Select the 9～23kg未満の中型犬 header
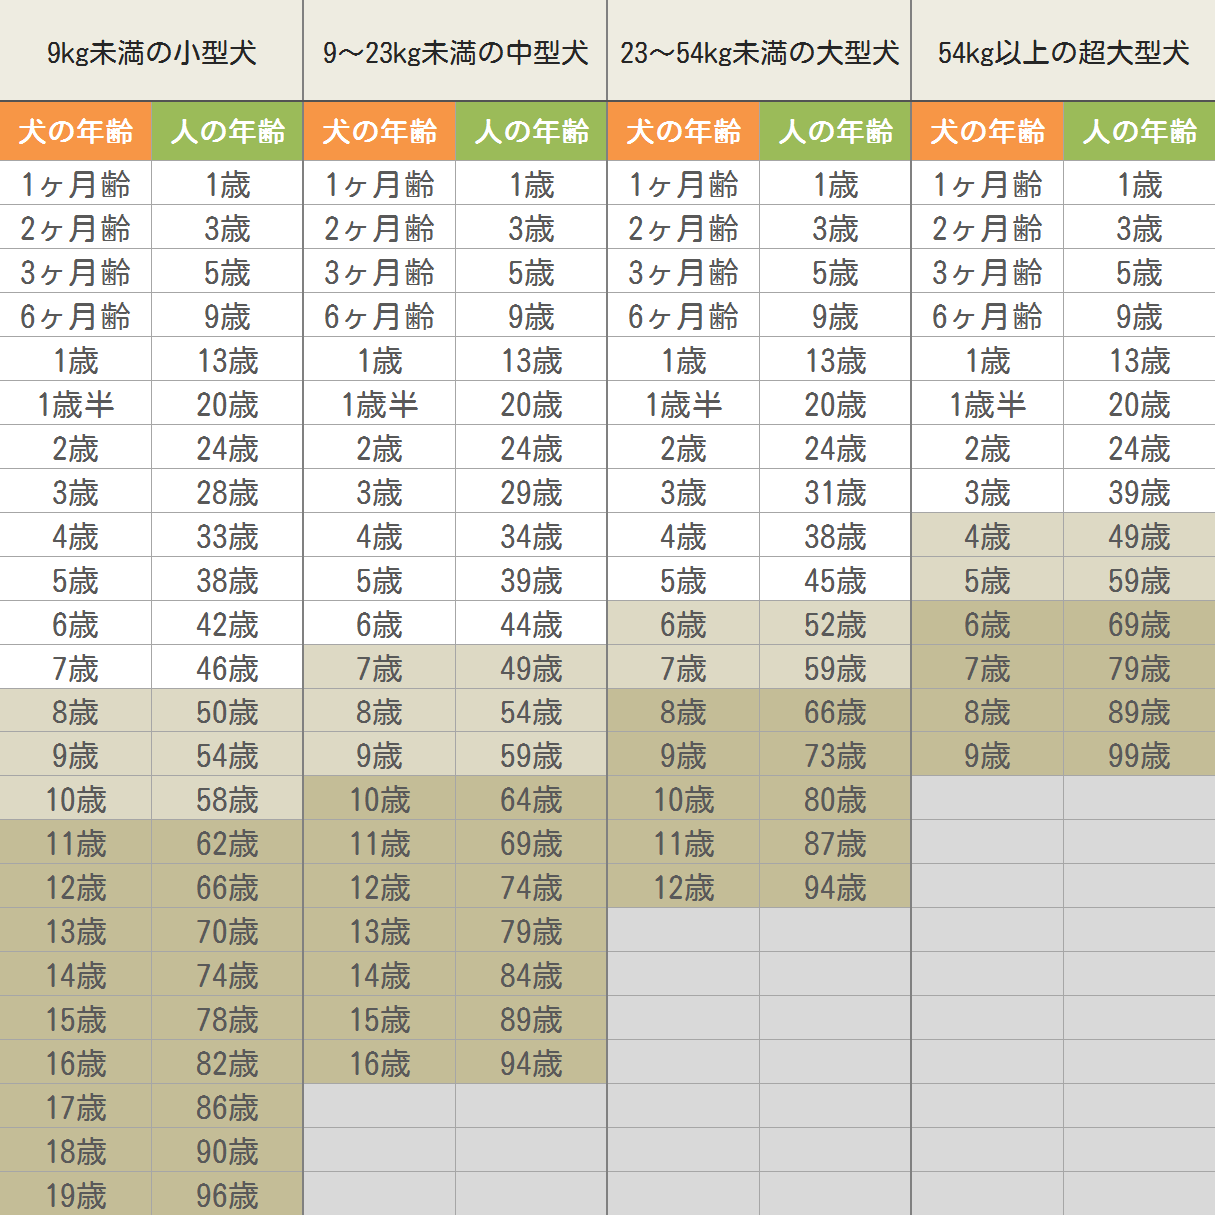 pos(455,52)
